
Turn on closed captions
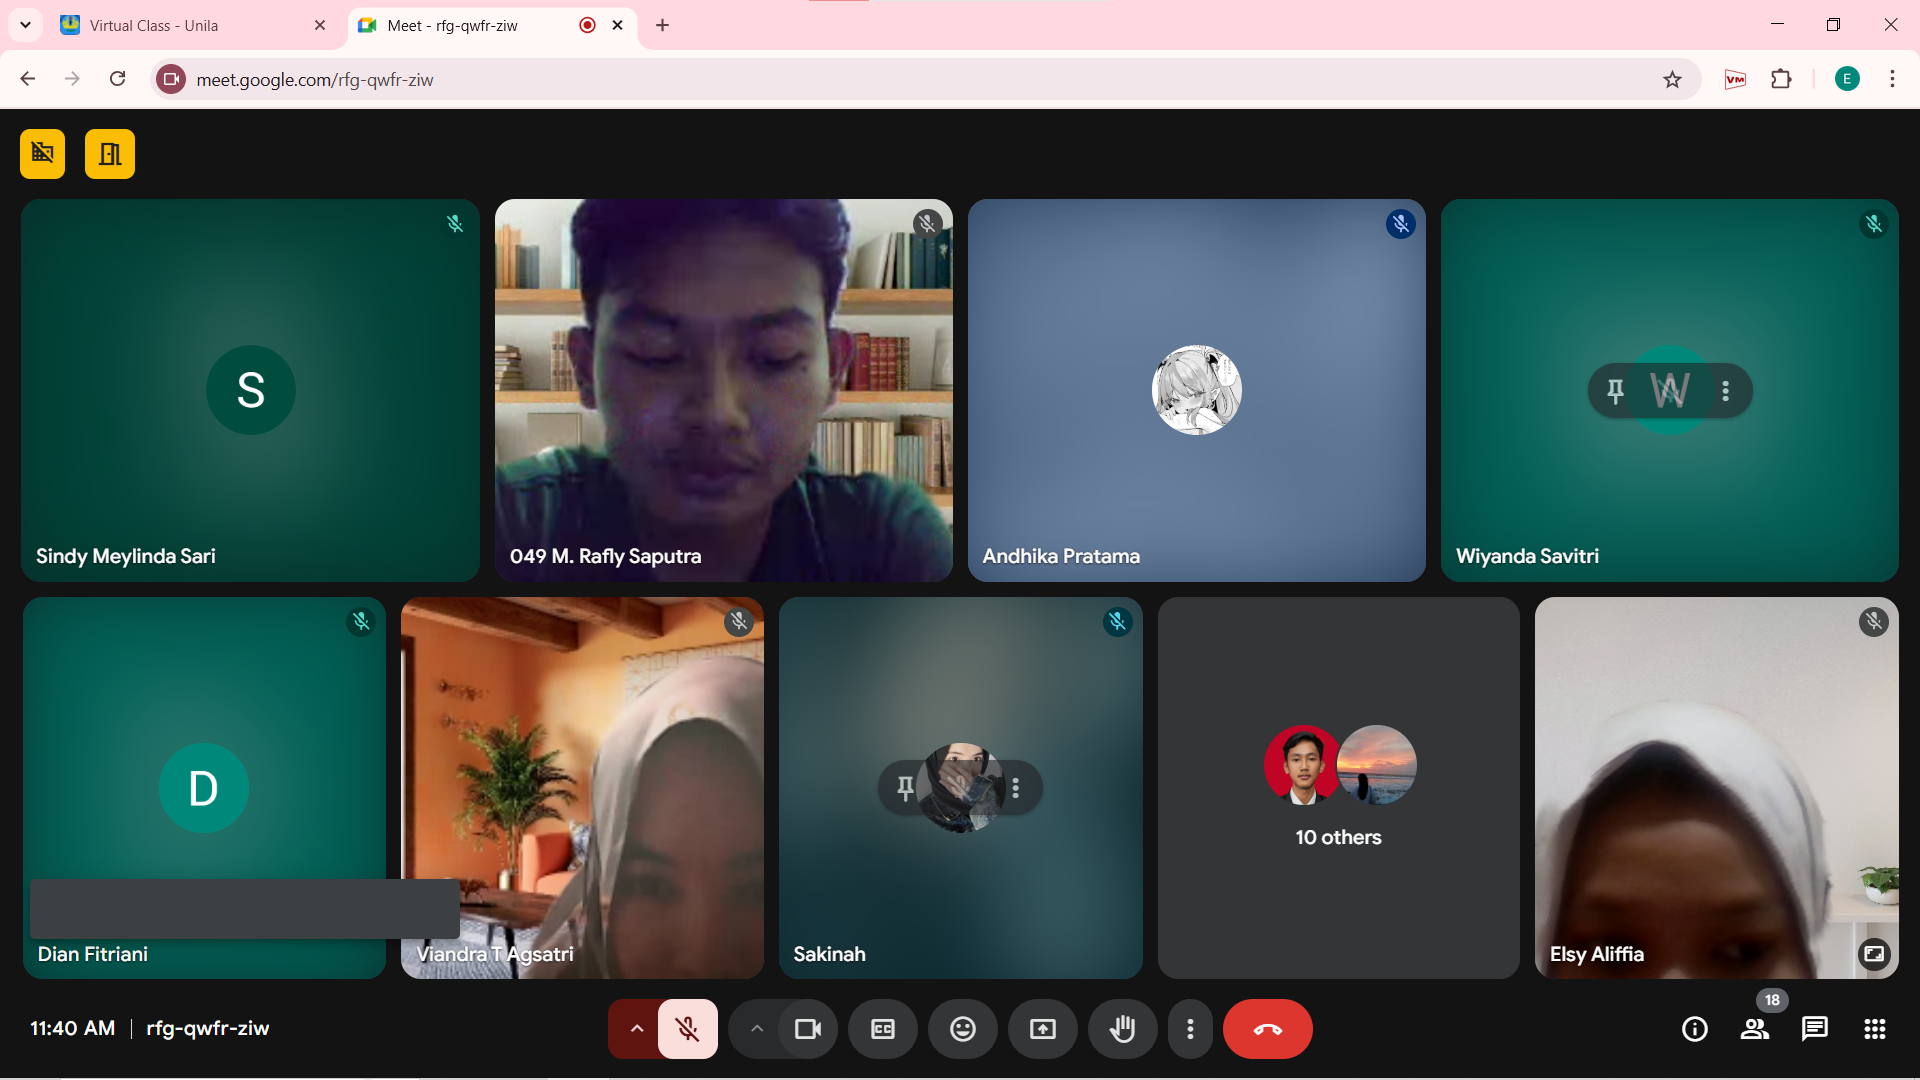point(882,1029)
